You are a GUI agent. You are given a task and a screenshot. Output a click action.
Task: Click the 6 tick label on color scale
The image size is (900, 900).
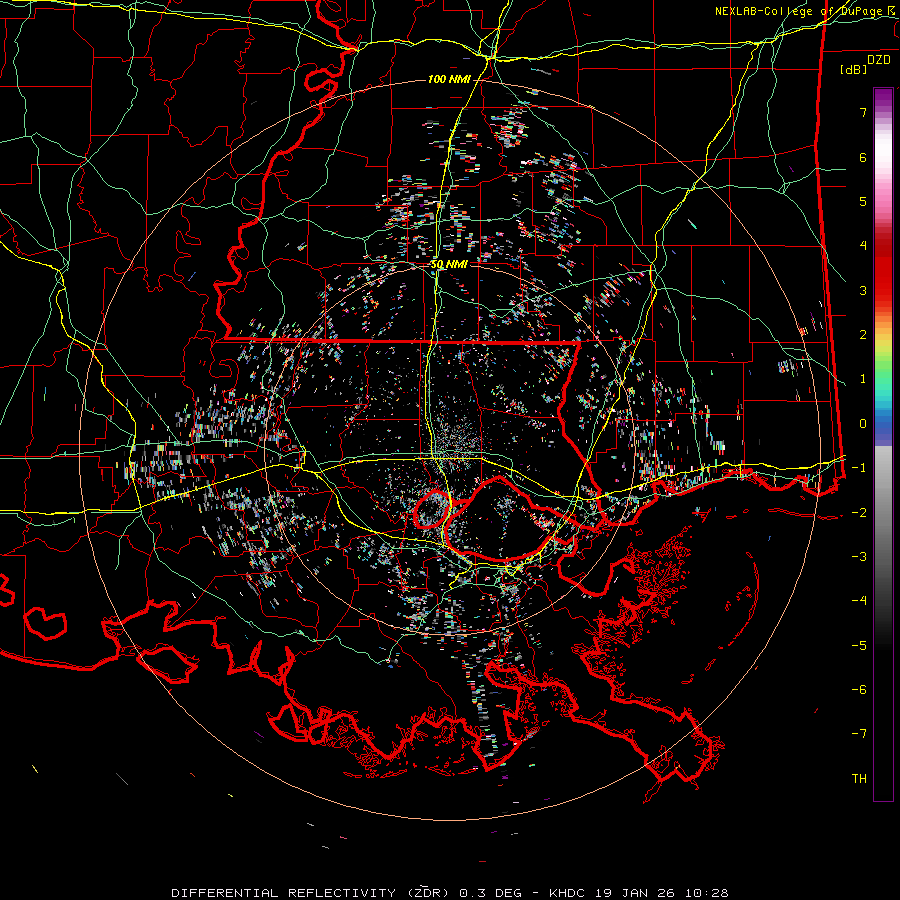pyautogui.click(x=863, y=157)
